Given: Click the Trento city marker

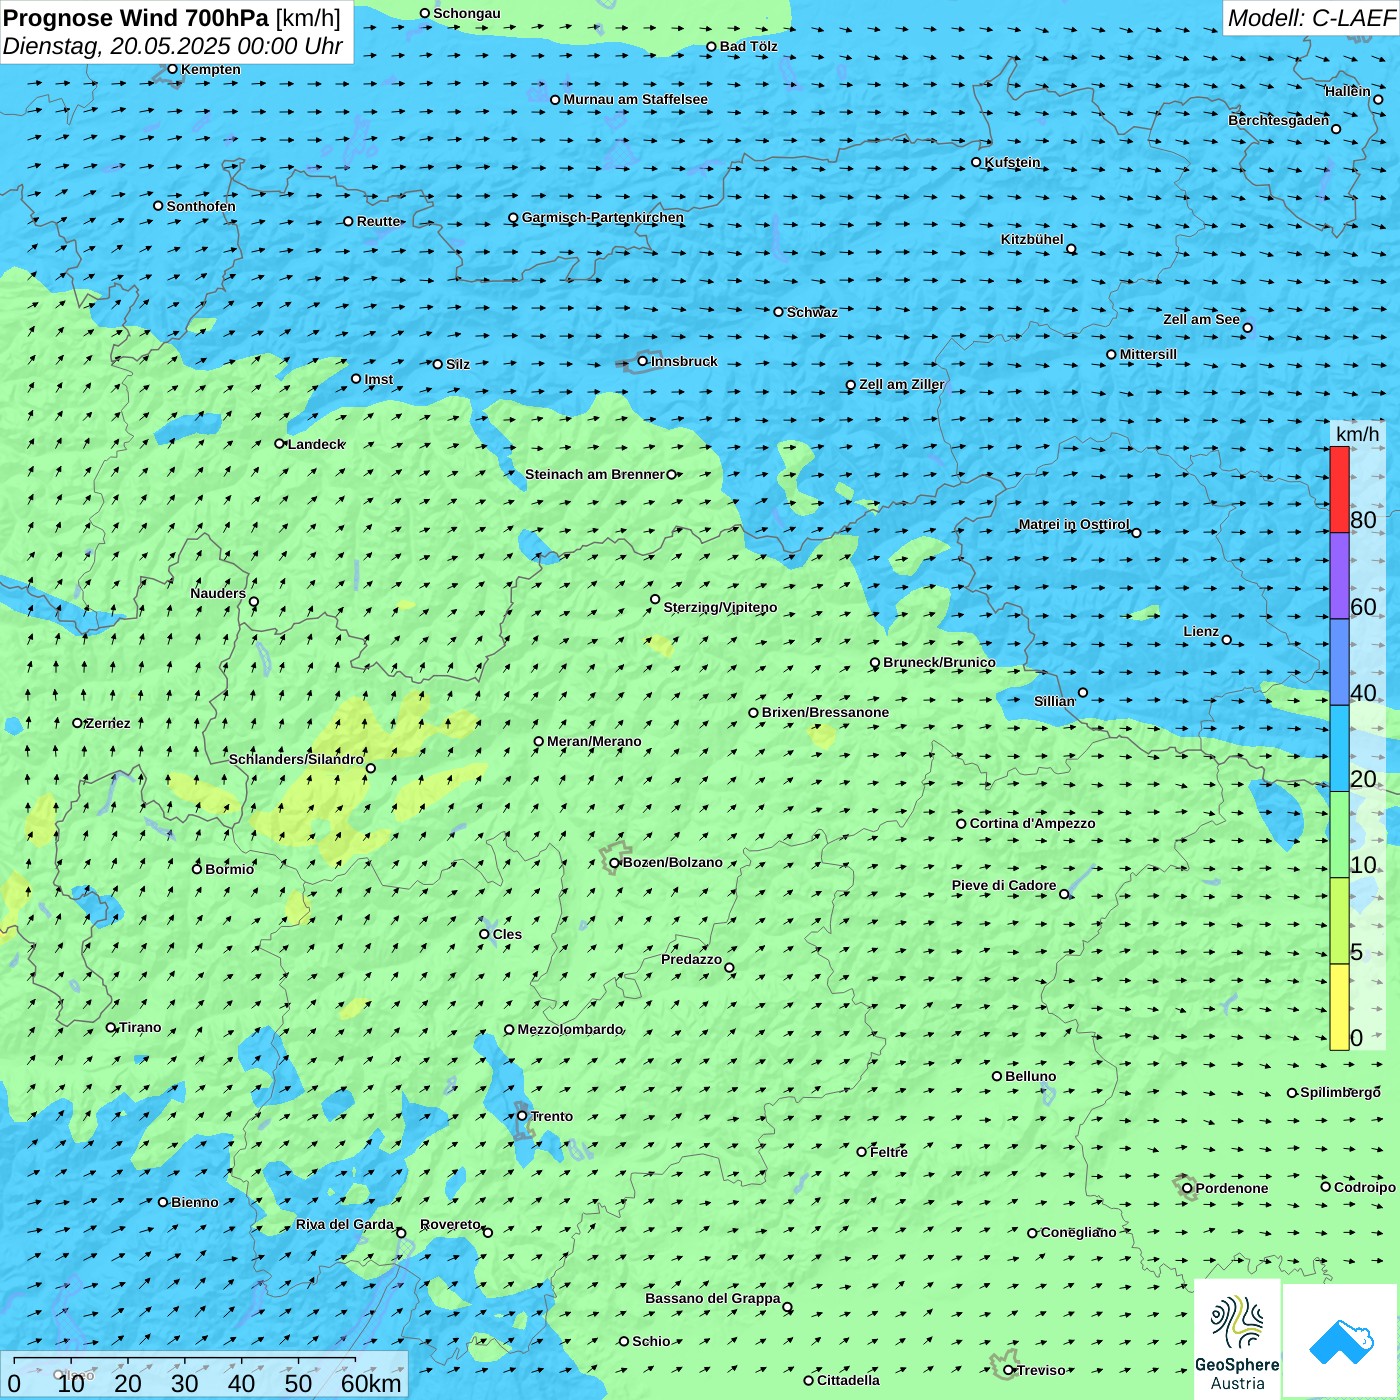Looking at the screenshot, I should point(522,1116).
